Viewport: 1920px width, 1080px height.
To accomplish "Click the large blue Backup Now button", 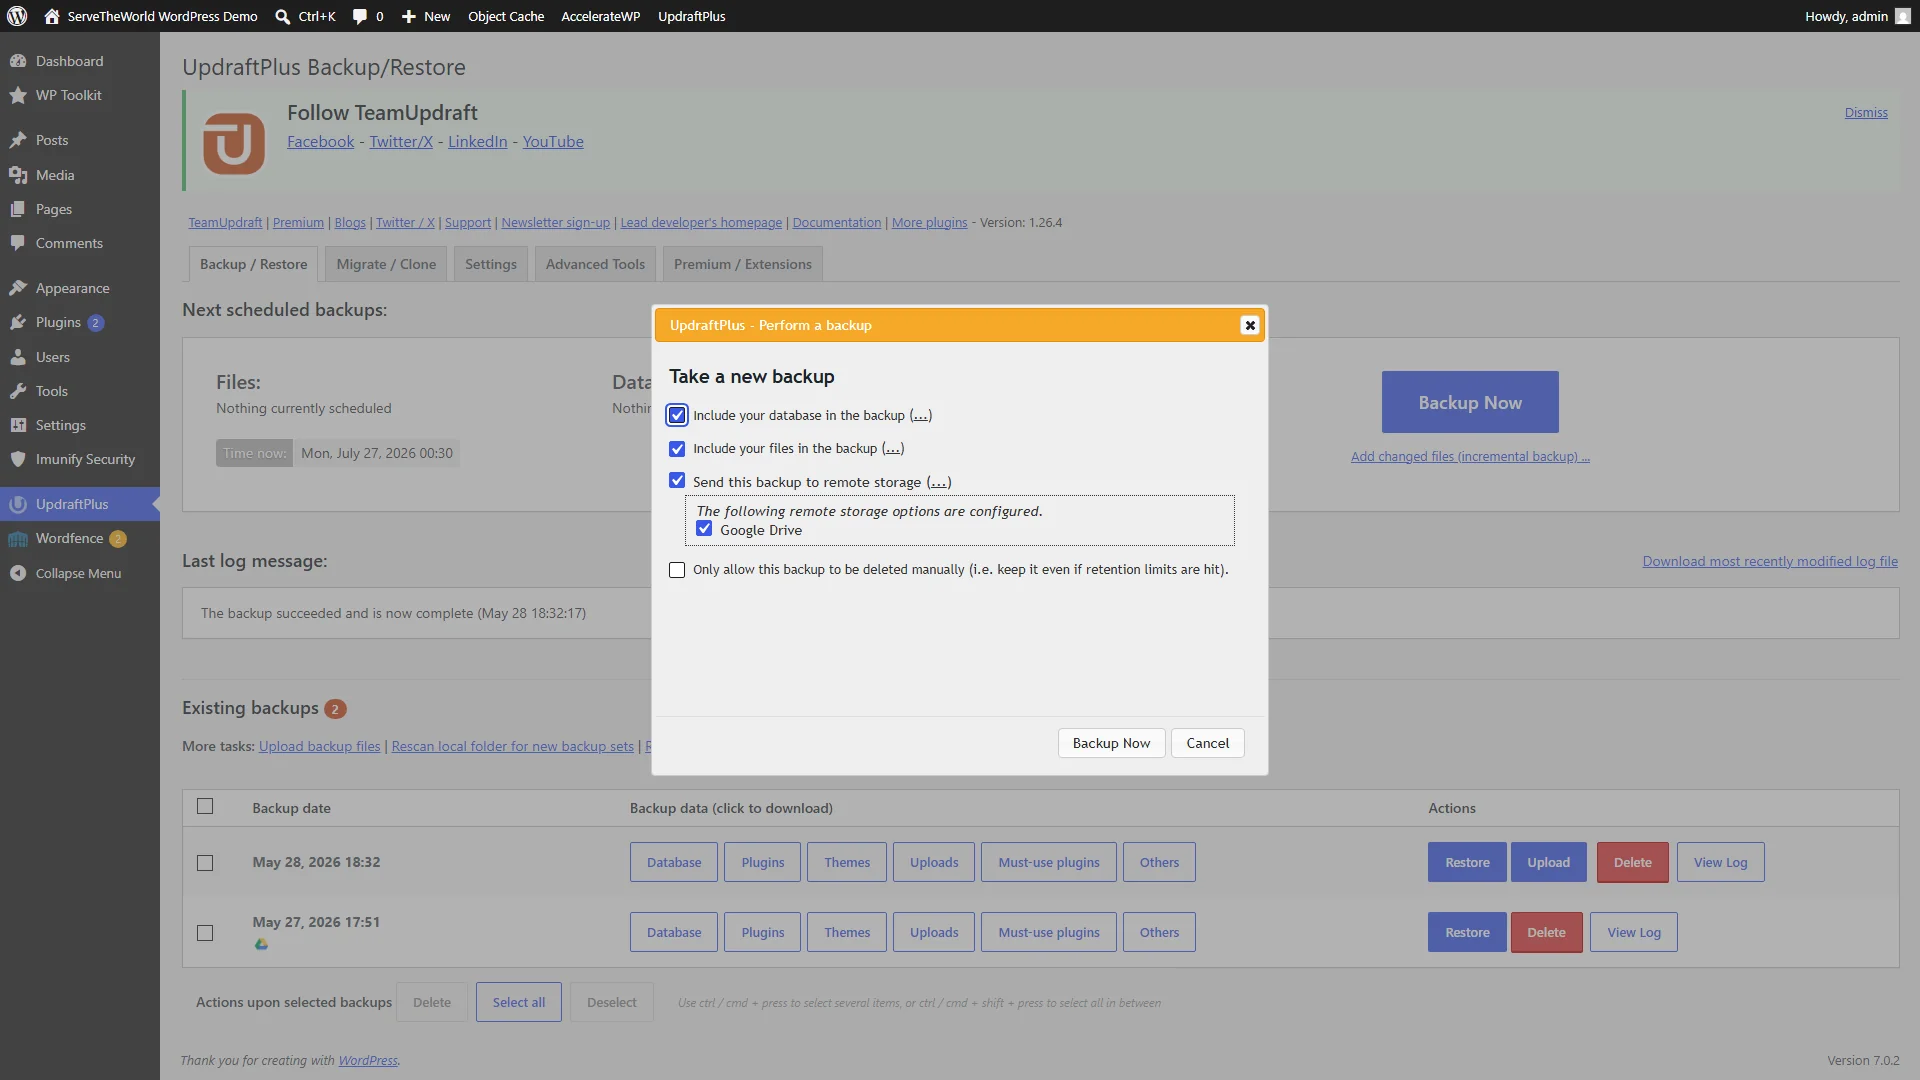I will click(1470, 402).
